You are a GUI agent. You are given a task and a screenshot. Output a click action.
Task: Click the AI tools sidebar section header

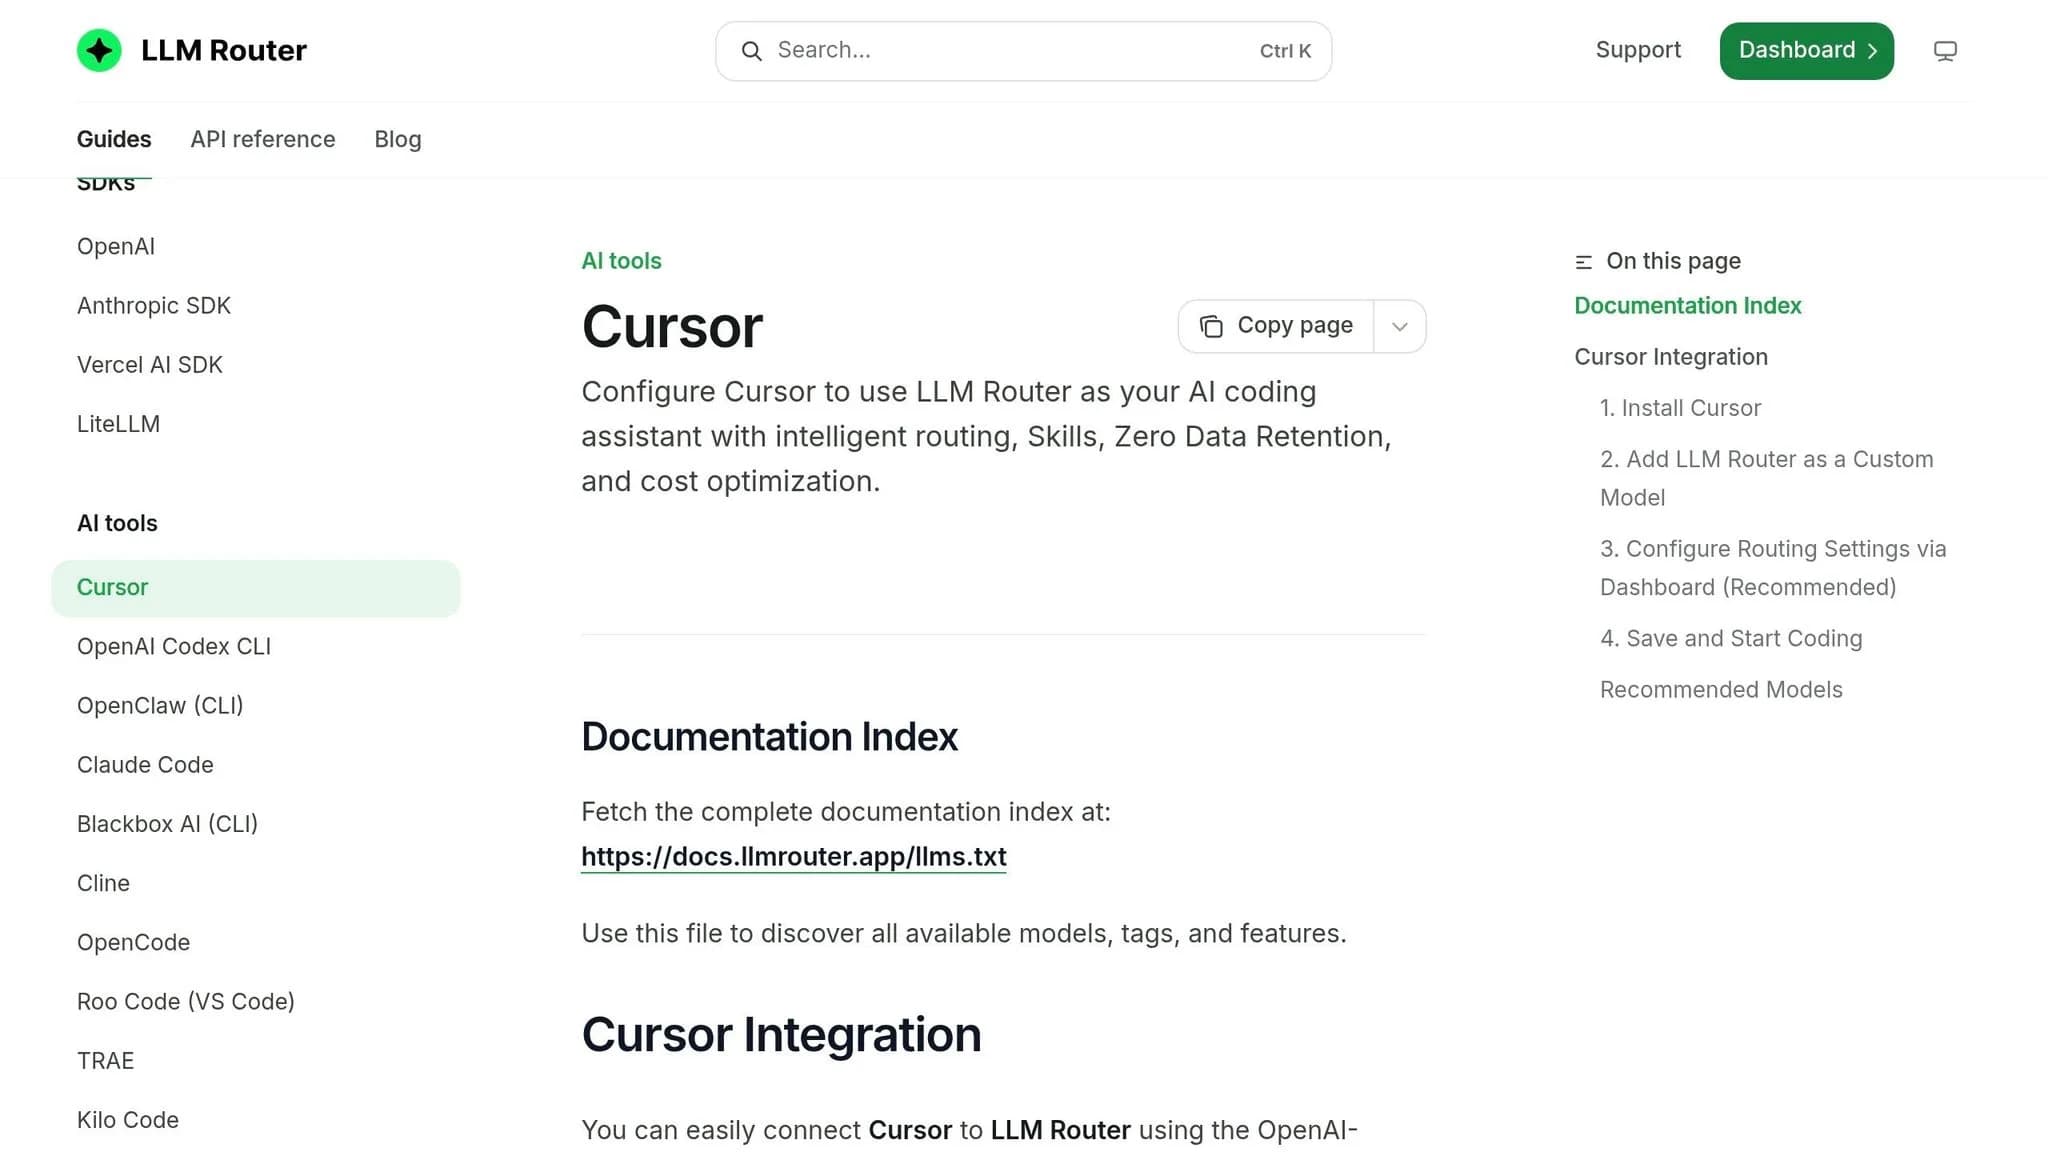pos(117,524)
